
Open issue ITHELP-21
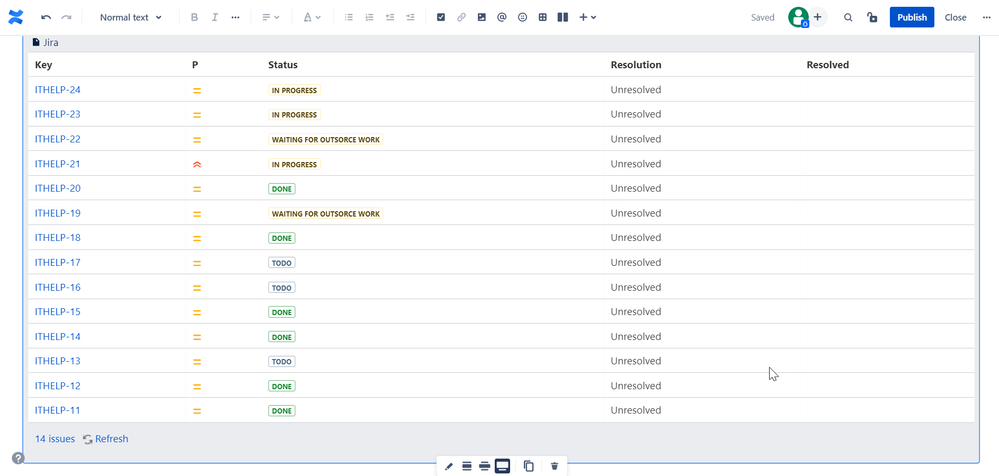pyautogui.click(x=57, y=164)
